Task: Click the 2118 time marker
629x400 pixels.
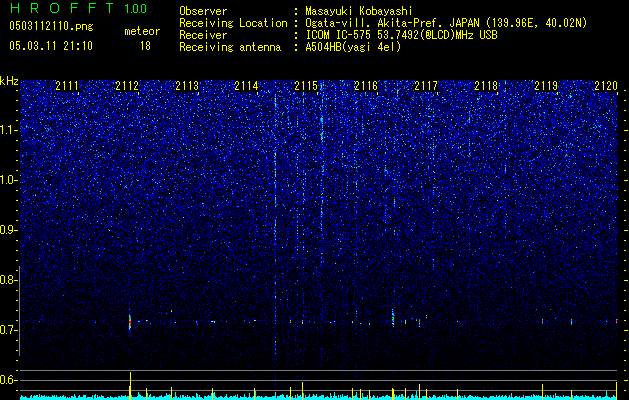Action: [x=486, y=85]
